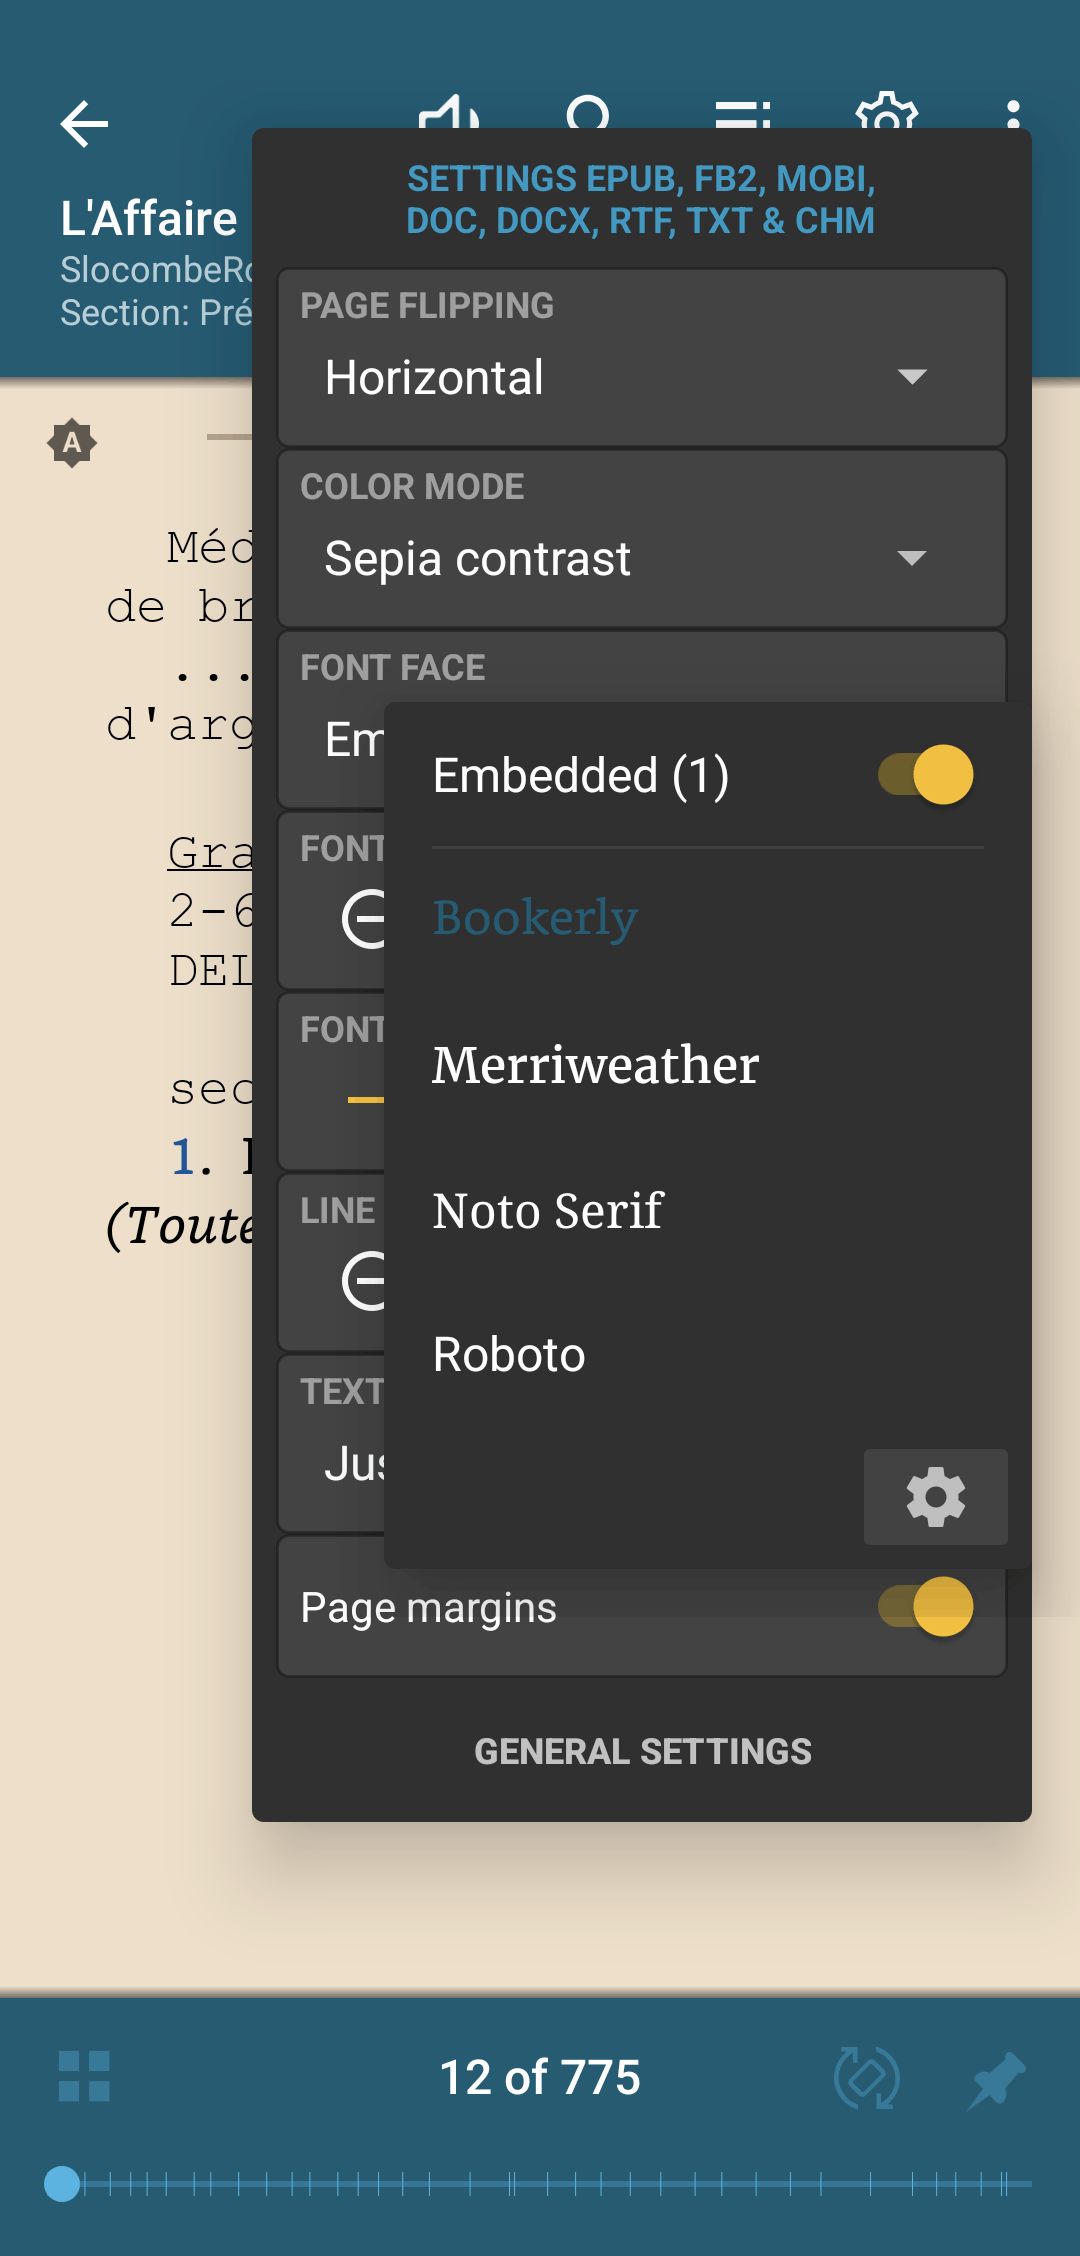Disable the Page margins switch

tap(925, 1607)
